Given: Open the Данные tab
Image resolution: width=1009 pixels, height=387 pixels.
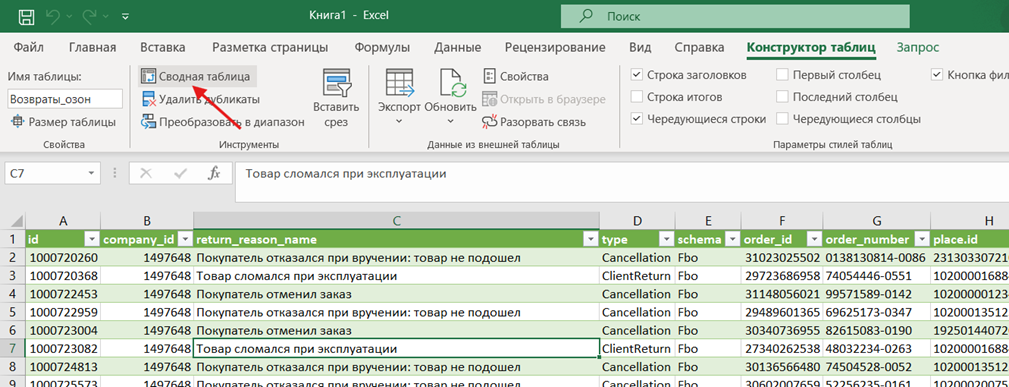Looking at the screenshot, I should (458, 48).
